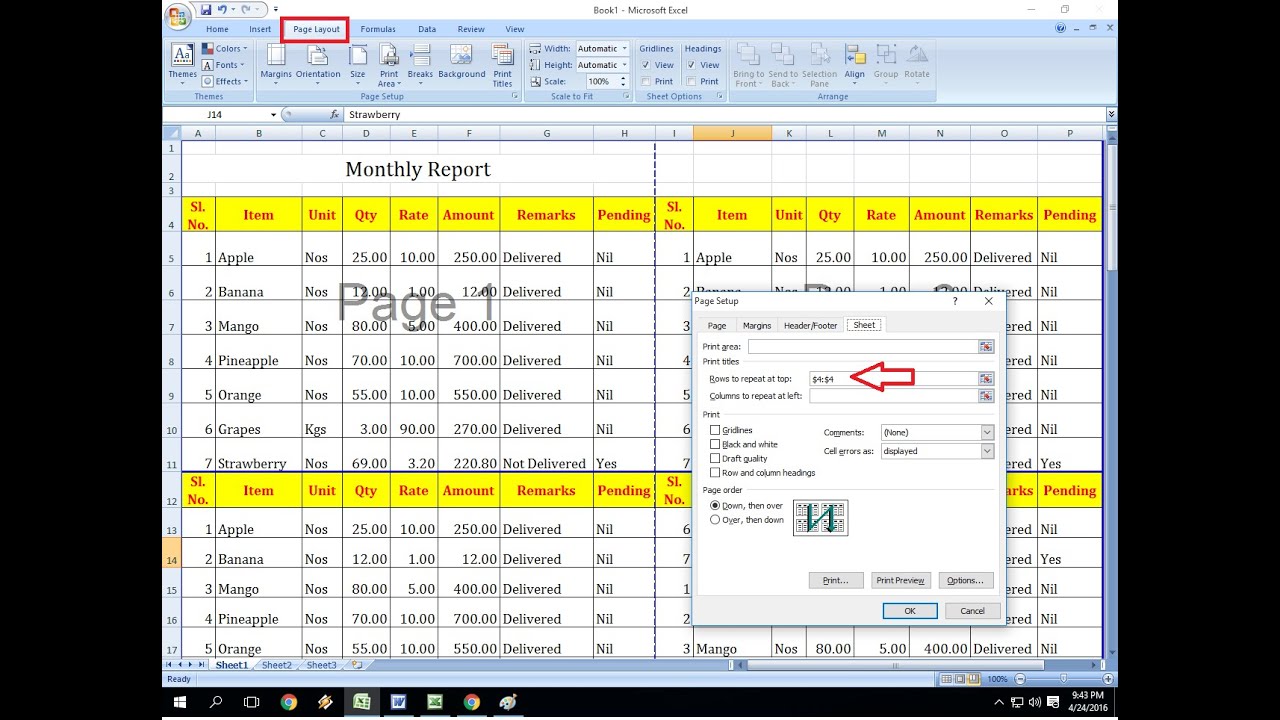Select the Over, then down page order

pyautogui.click(x=715, y=520)
